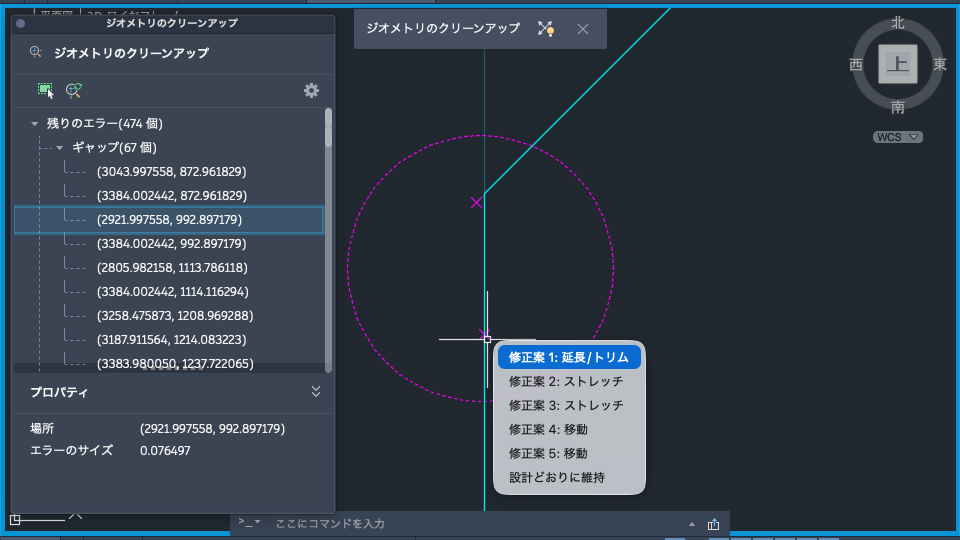Click 西 on the view compass
The image size is (960, 540).
856,64
